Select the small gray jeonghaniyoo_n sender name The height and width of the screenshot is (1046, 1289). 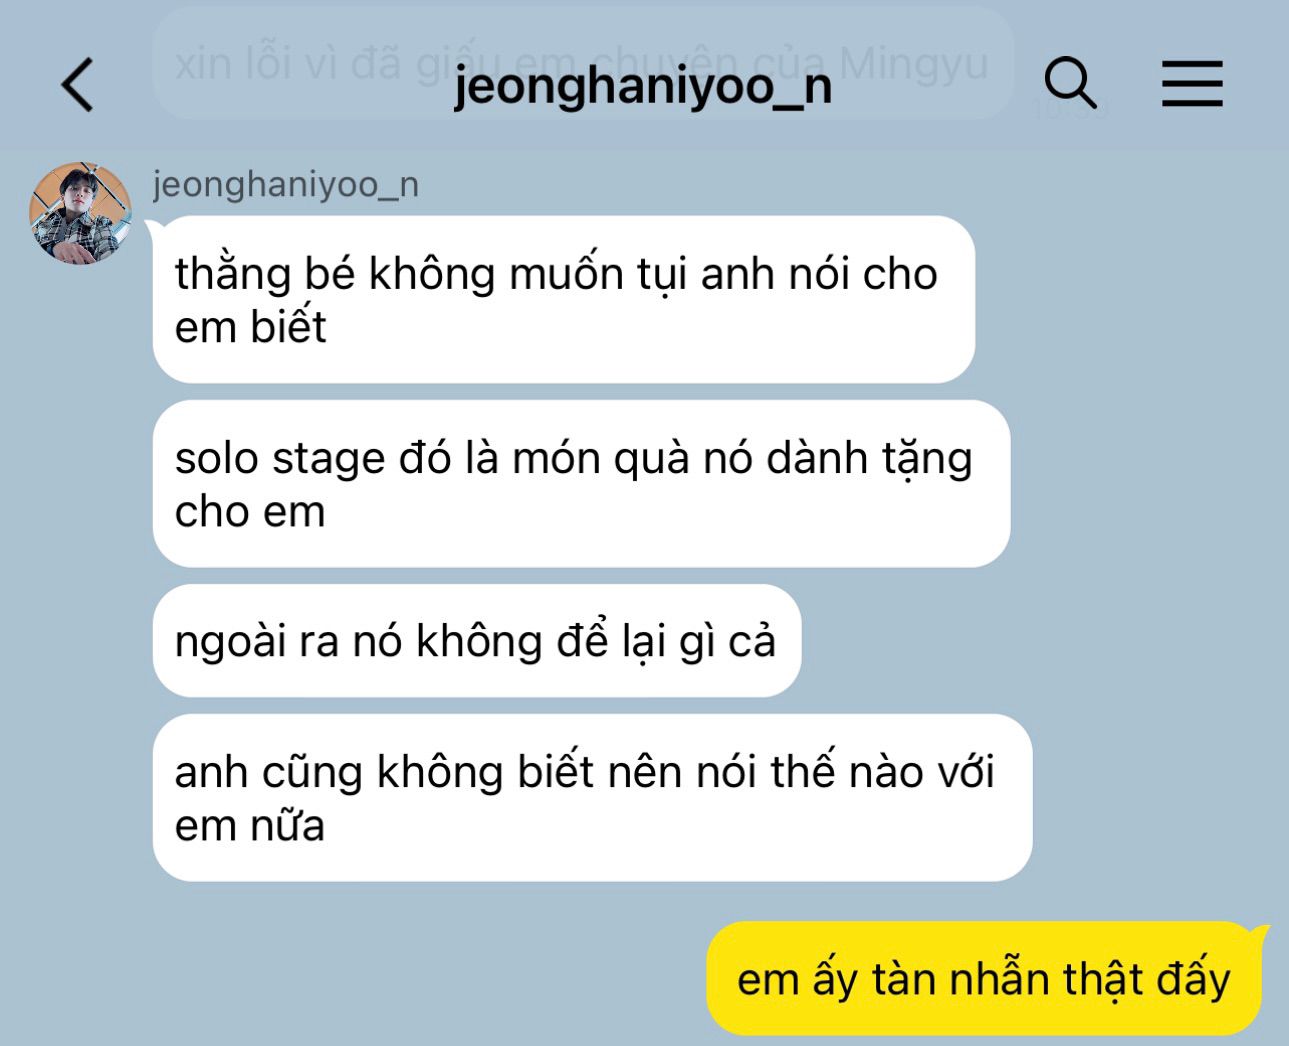pos(286,184)
